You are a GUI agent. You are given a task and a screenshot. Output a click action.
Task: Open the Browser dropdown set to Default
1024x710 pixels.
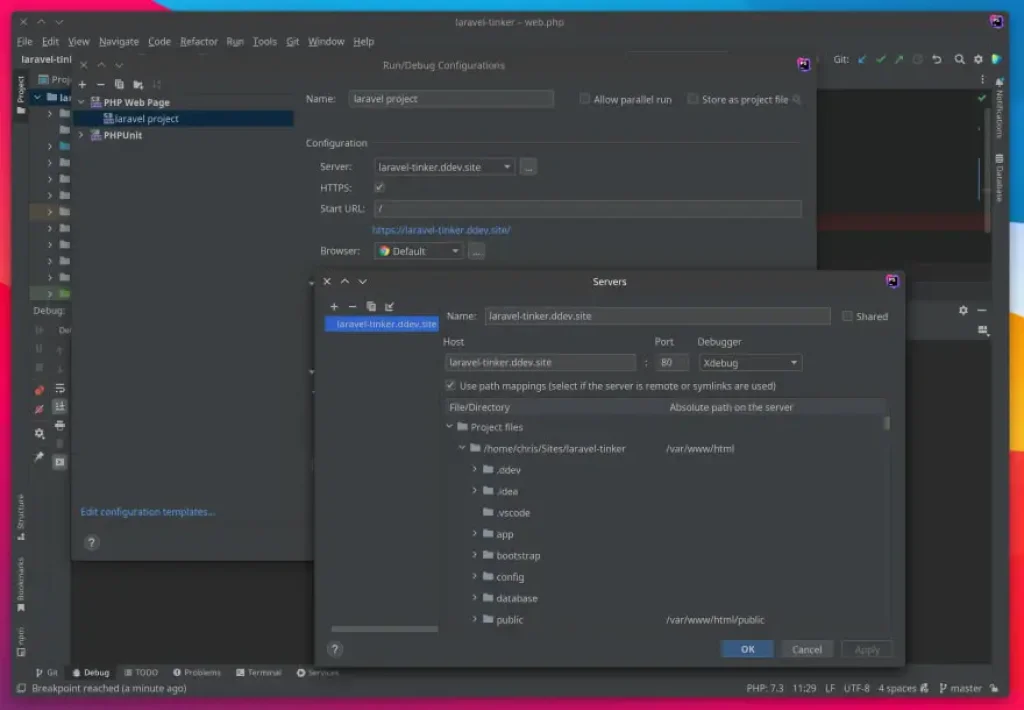(418, 250)
